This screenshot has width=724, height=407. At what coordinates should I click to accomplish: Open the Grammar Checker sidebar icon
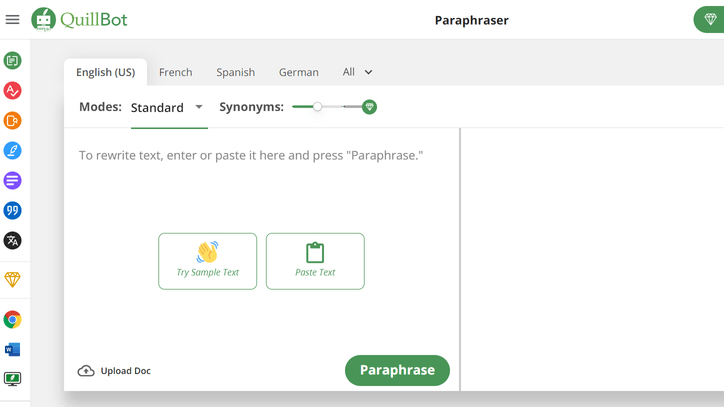pos(12,91)
